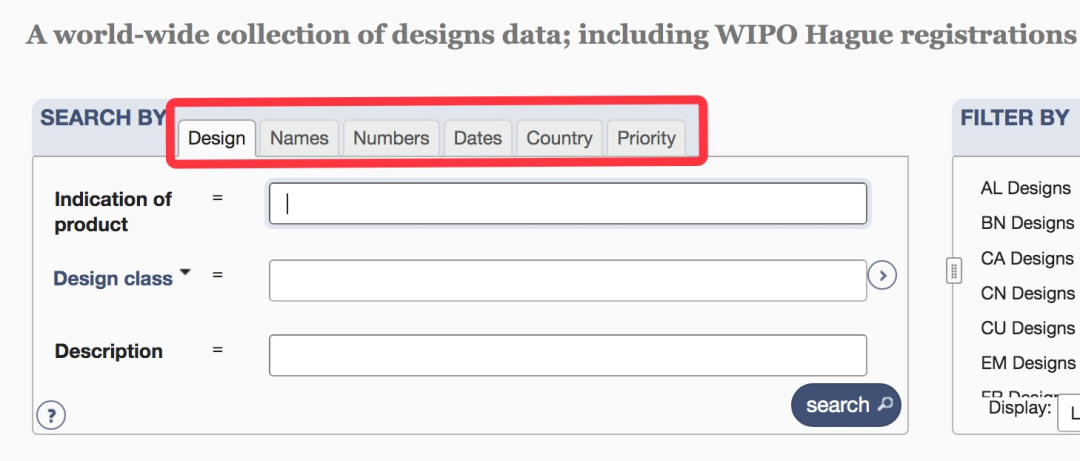Click the circled arrow beside Design class field

882,276
